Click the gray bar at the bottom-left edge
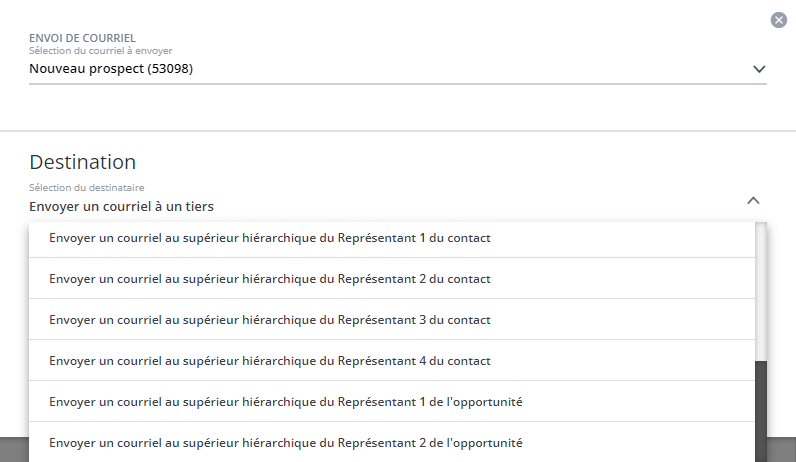Image resolution: width=796 pixels, height=462 pixels. [14, 450]
